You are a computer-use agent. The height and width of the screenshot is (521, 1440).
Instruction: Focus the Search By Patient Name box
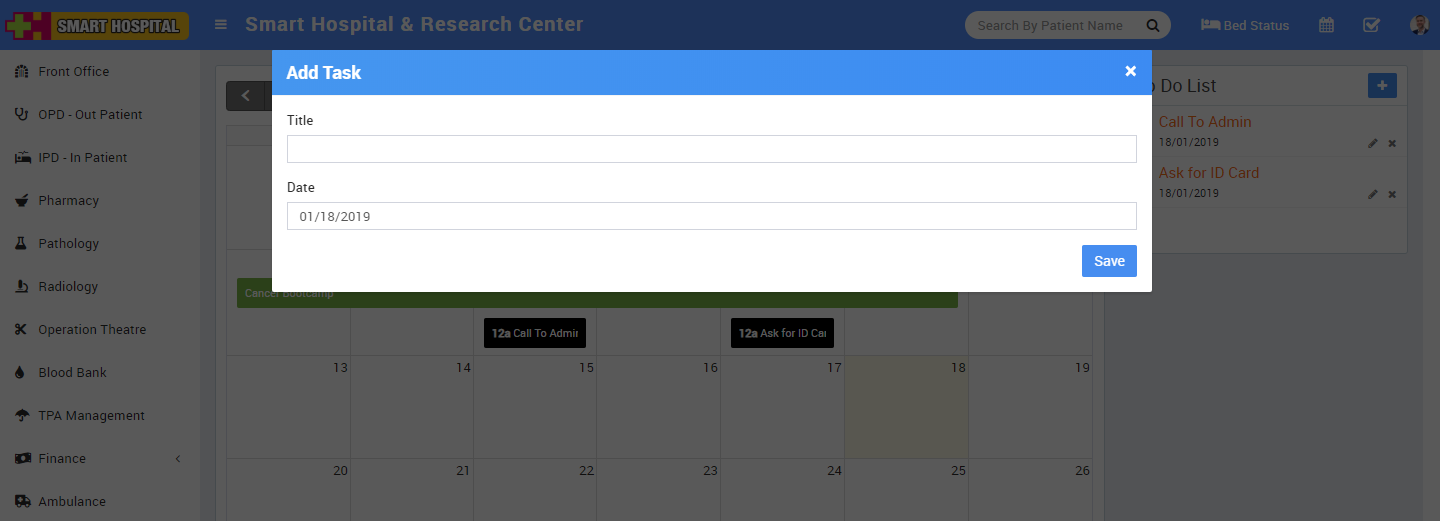1050,26
